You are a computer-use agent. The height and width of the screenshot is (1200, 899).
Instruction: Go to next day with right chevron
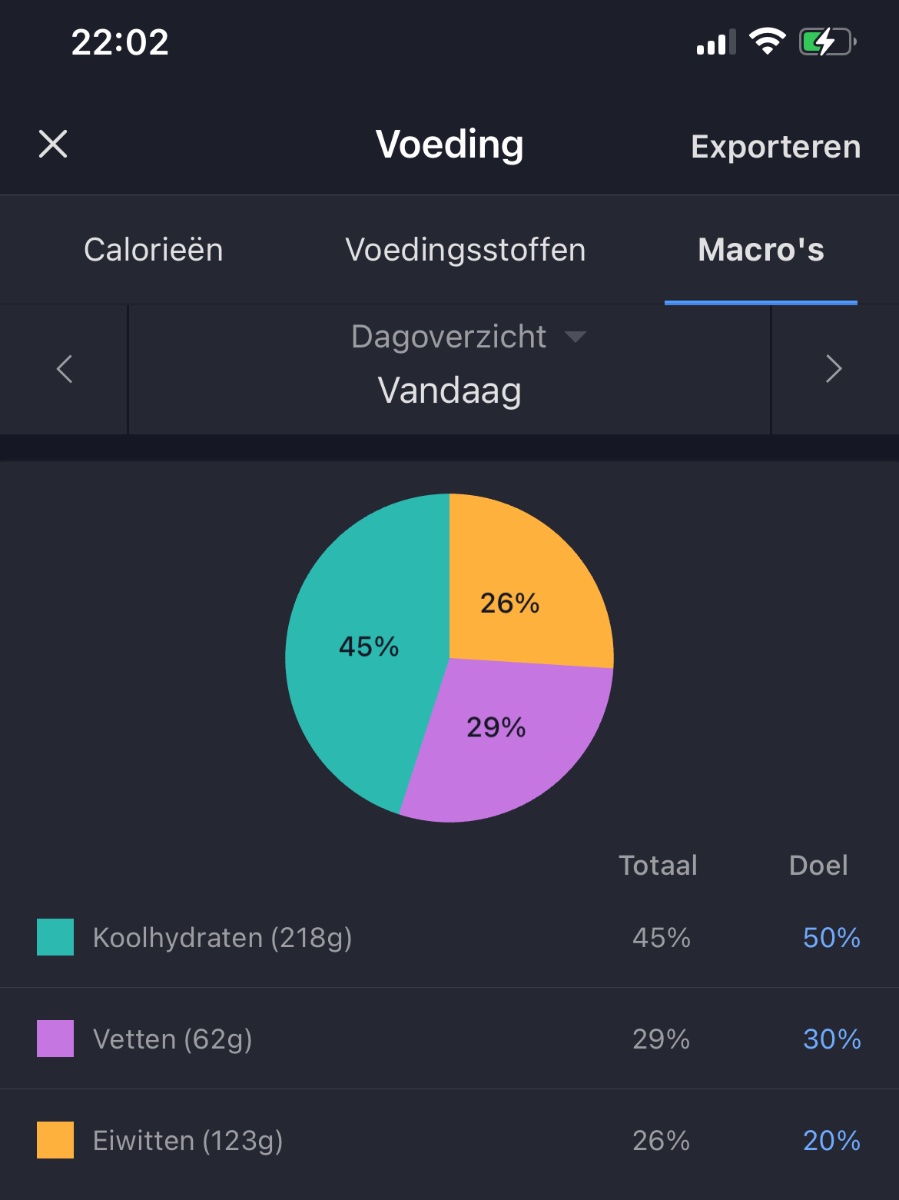point(833,370)
